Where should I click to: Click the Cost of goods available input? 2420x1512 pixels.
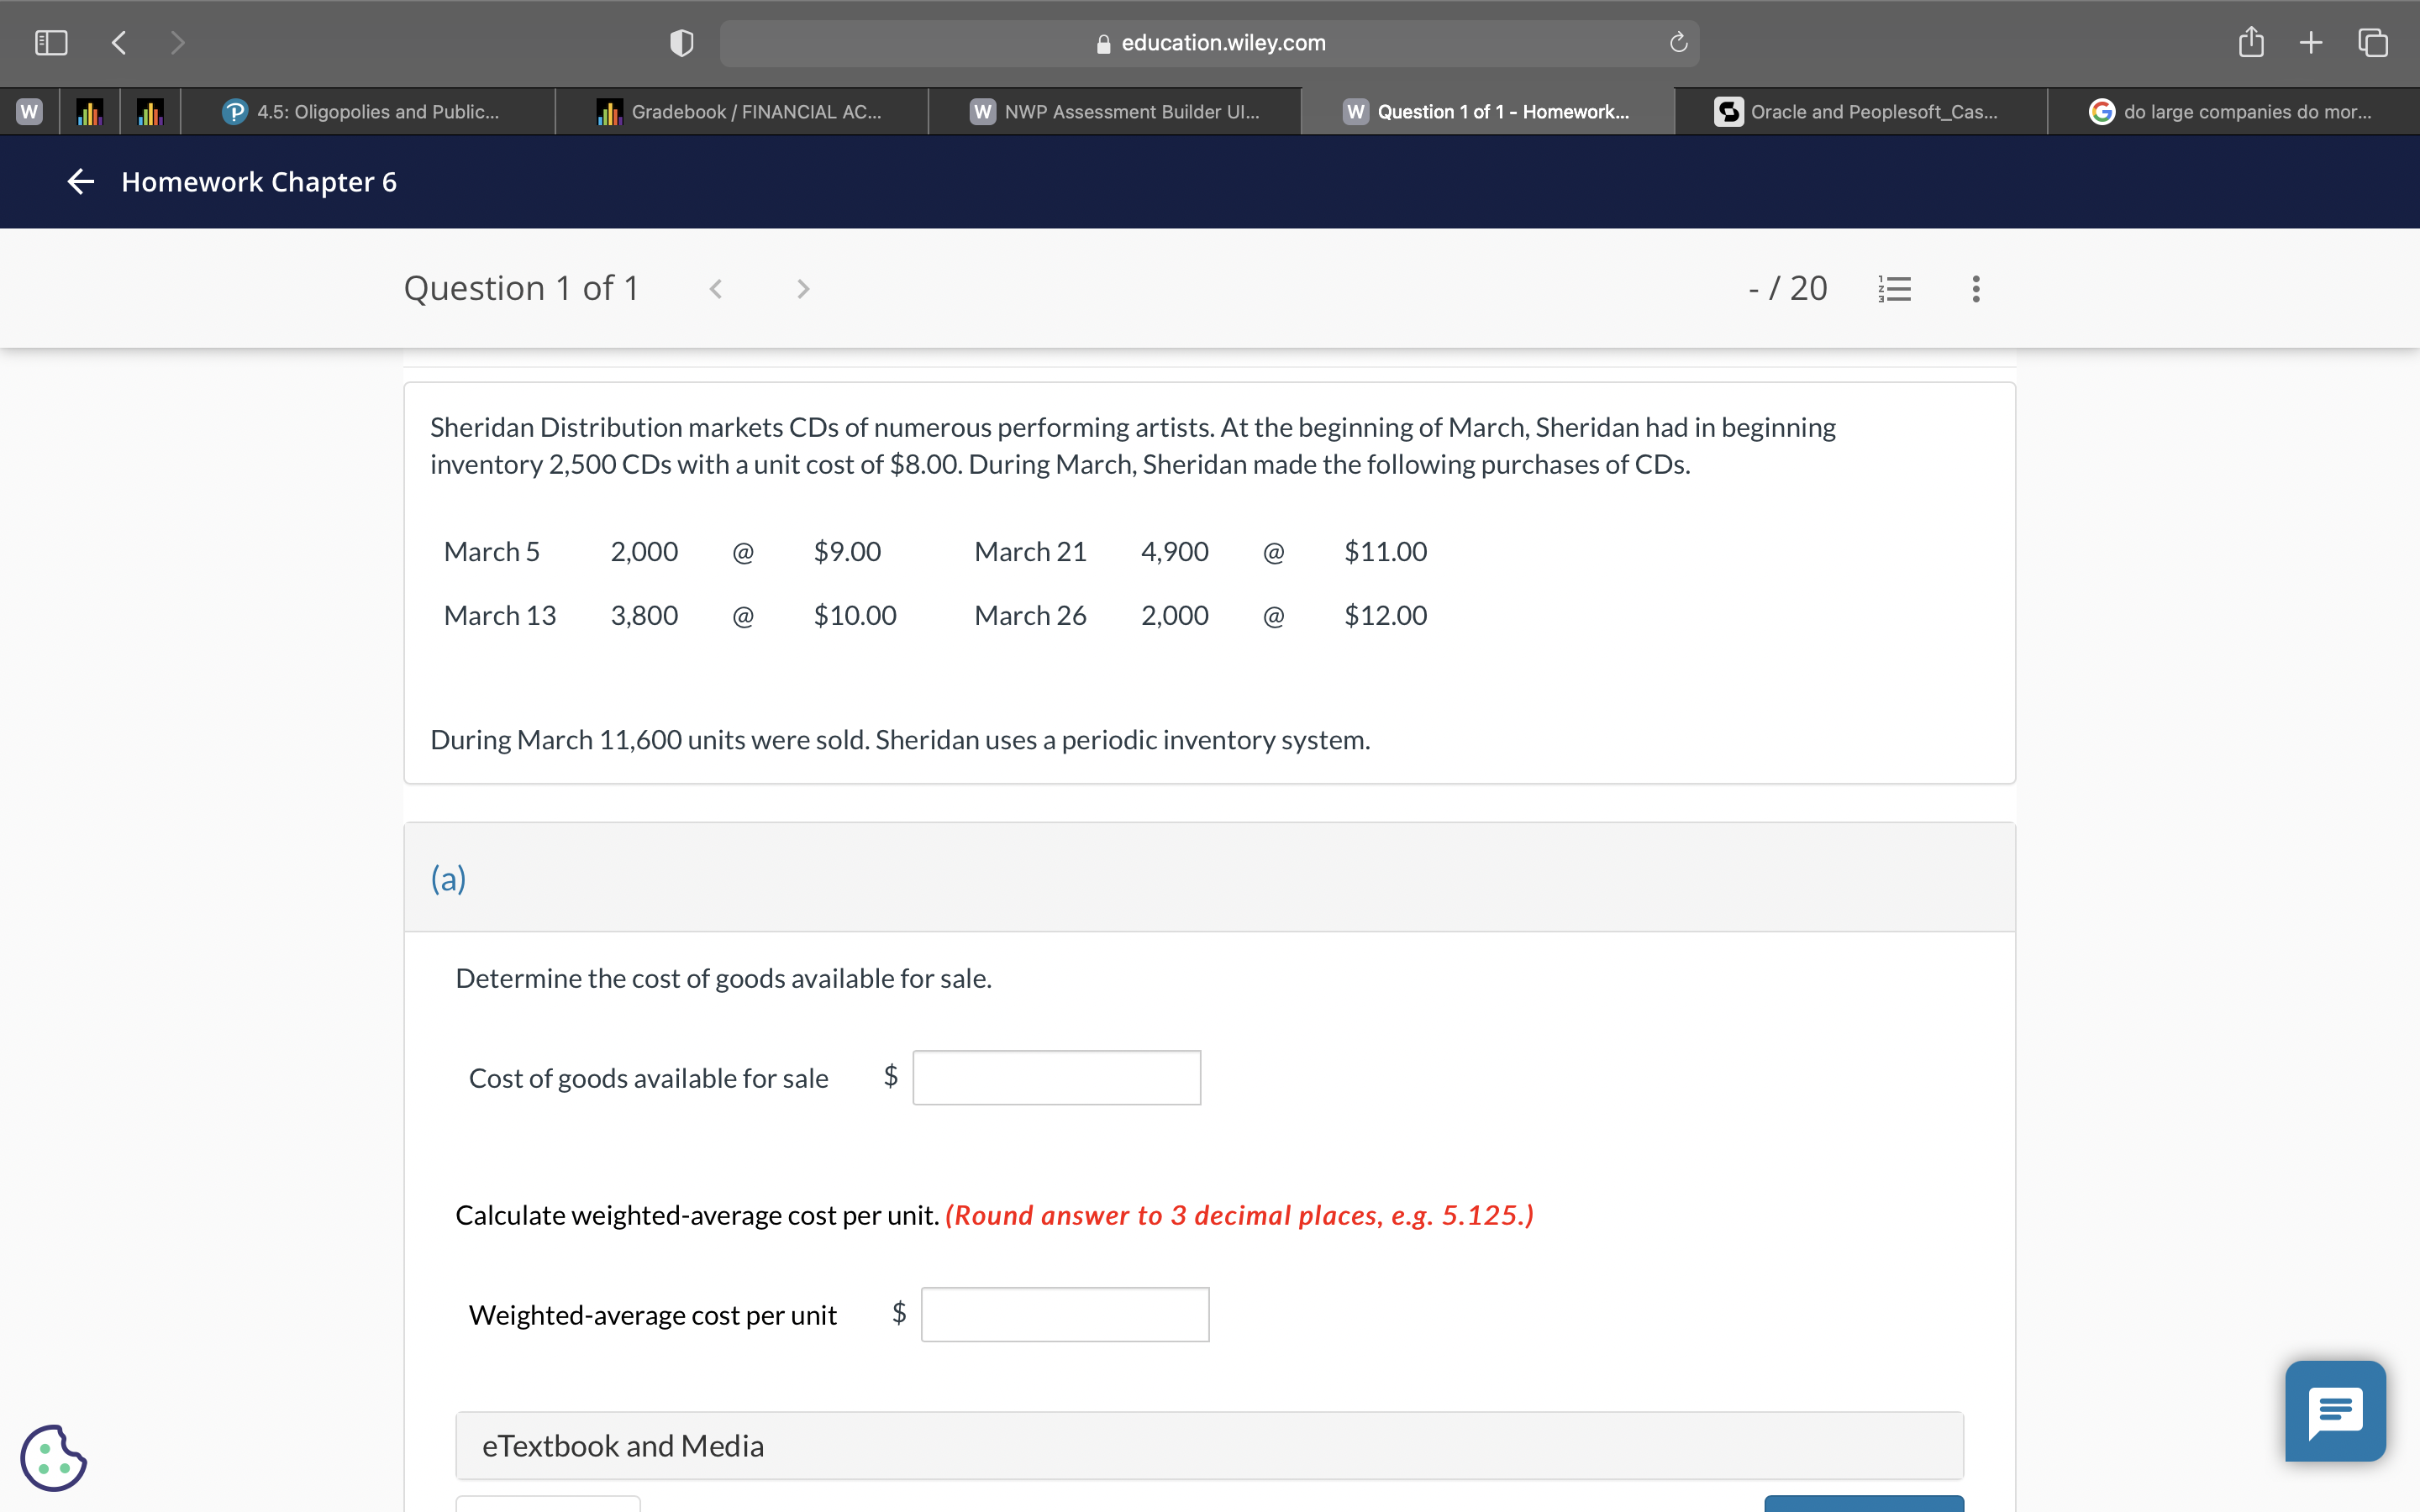(1056, 1077)
